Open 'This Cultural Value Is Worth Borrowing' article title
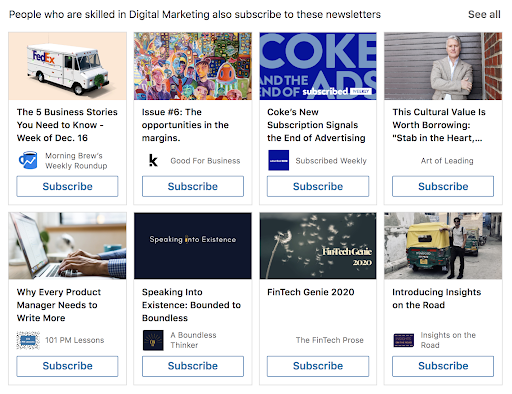 439,125
